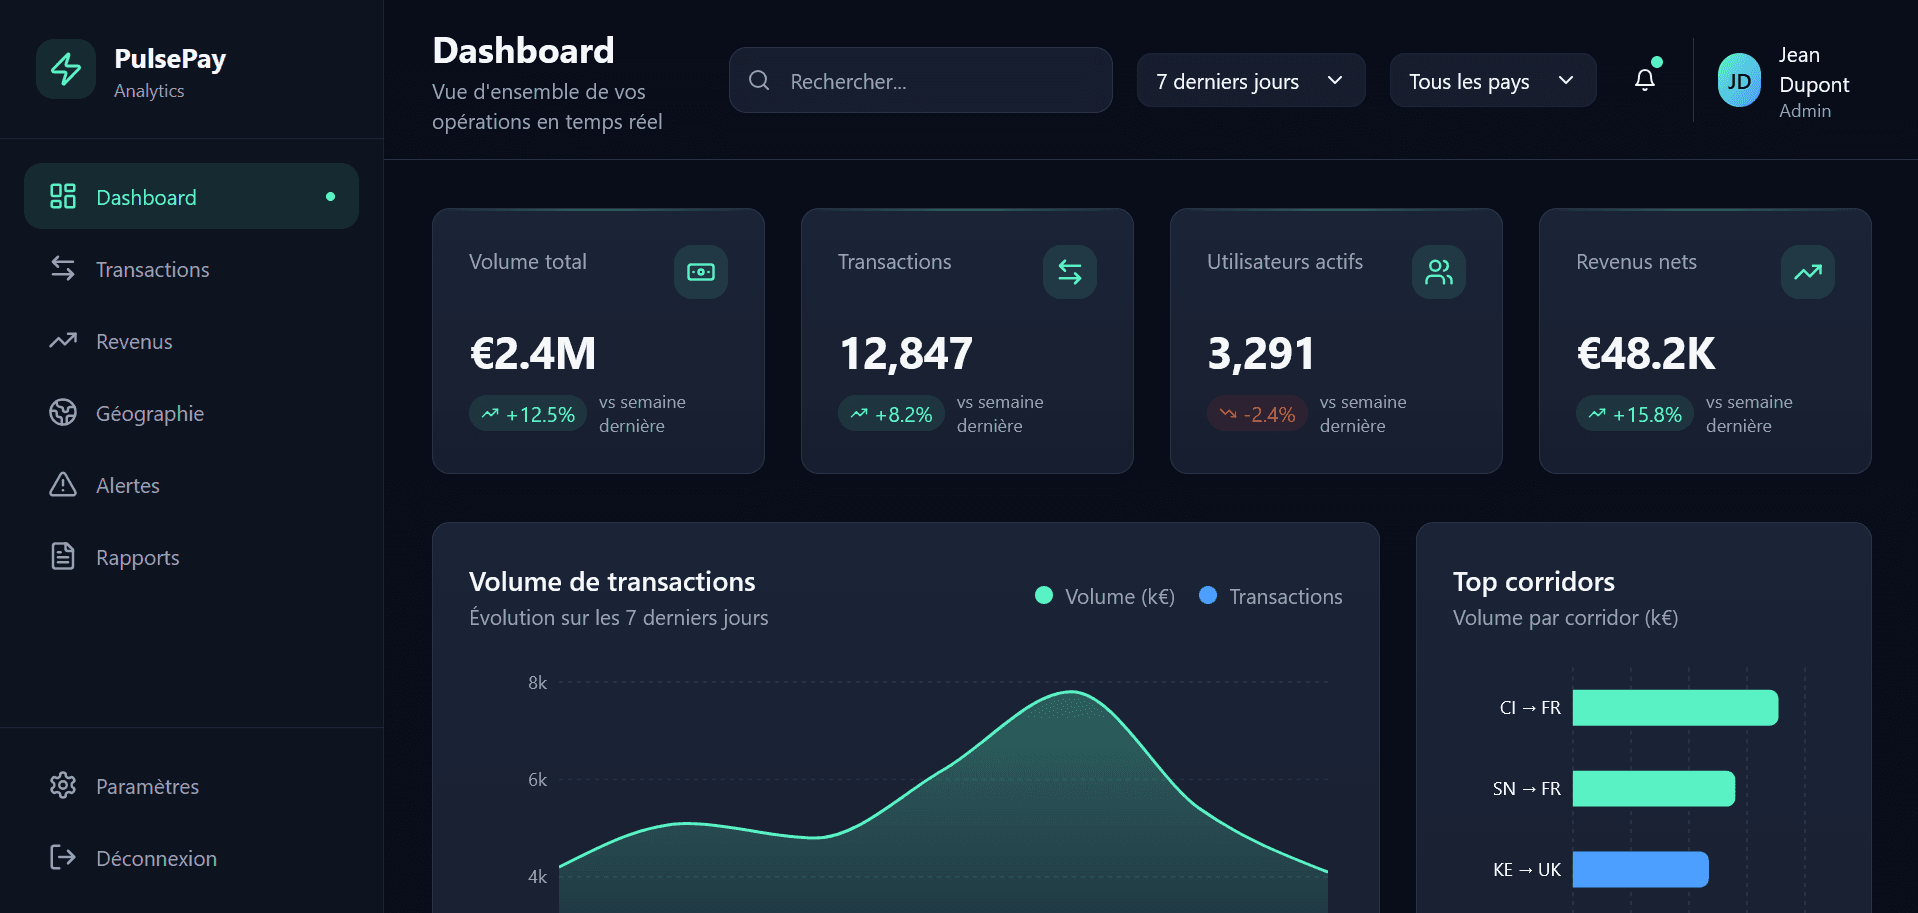Click the Volume total banknote icon
The width and height of the screenshot is (1918, 913).
click(x=701, y=272)
